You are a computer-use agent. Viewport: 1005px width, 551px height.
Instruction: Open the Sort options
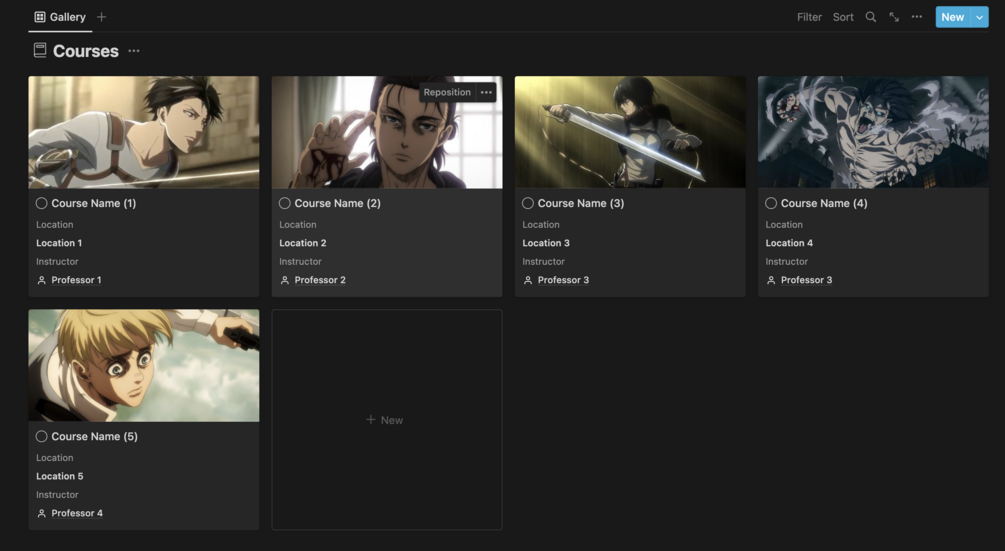pos(843,17)
